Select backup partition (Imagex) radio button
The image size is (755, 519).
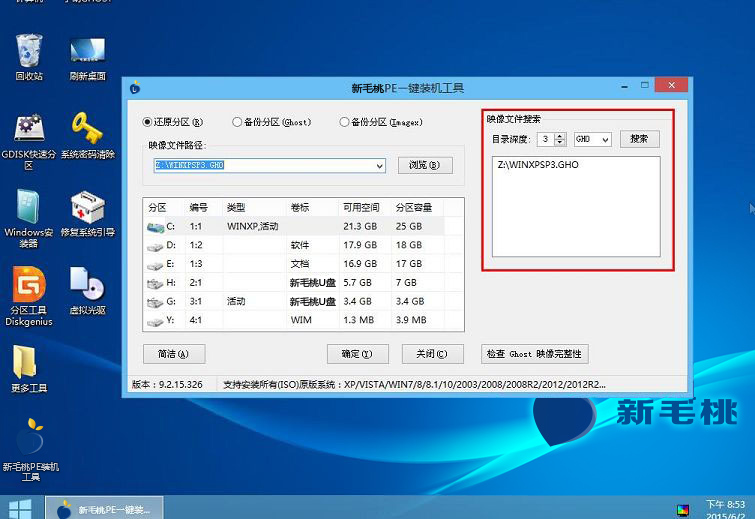(344, 122)
